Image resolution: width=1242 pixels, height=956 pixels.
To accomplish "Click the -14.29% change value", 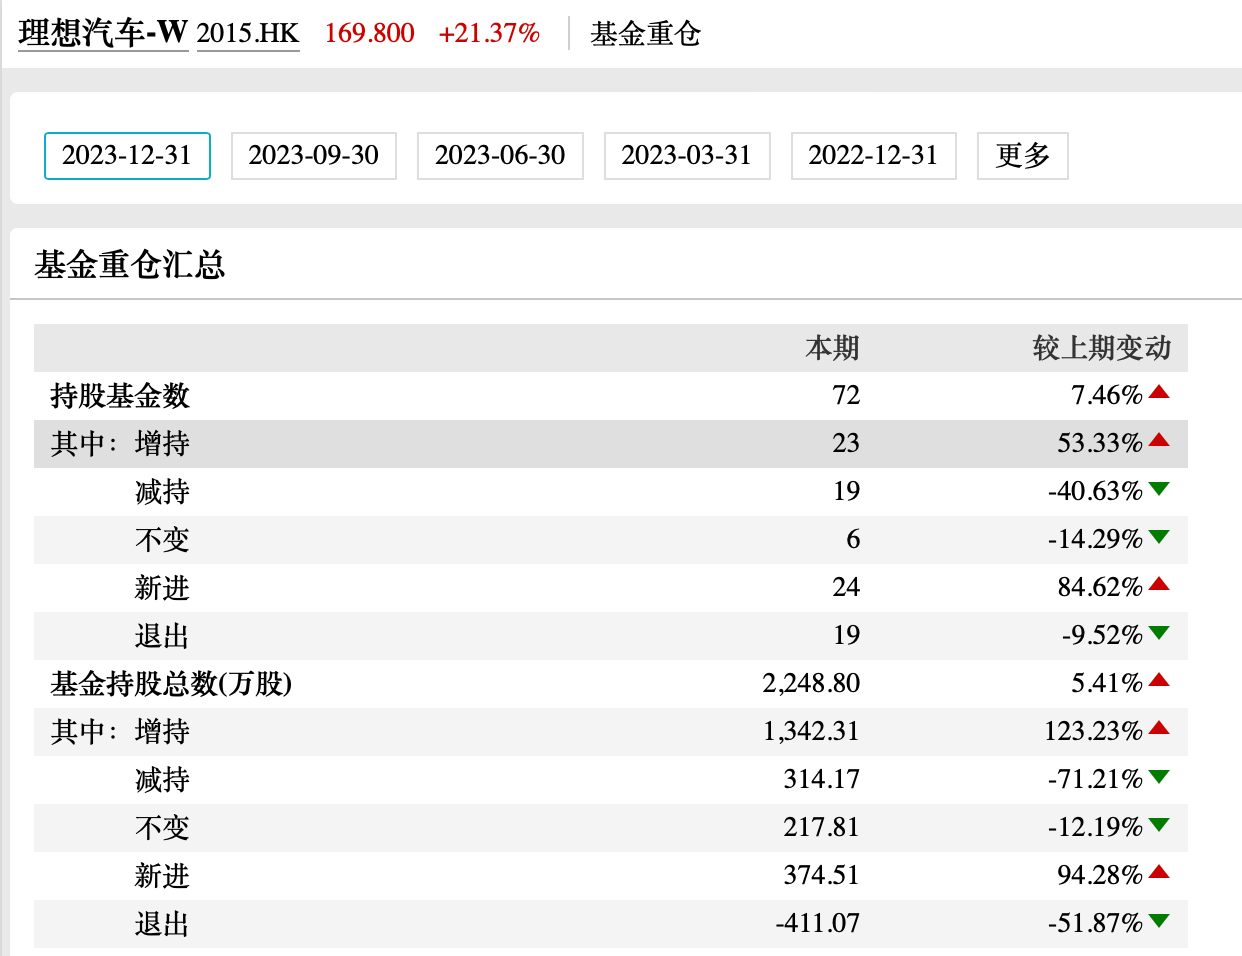I will (x=1095, y=540).
